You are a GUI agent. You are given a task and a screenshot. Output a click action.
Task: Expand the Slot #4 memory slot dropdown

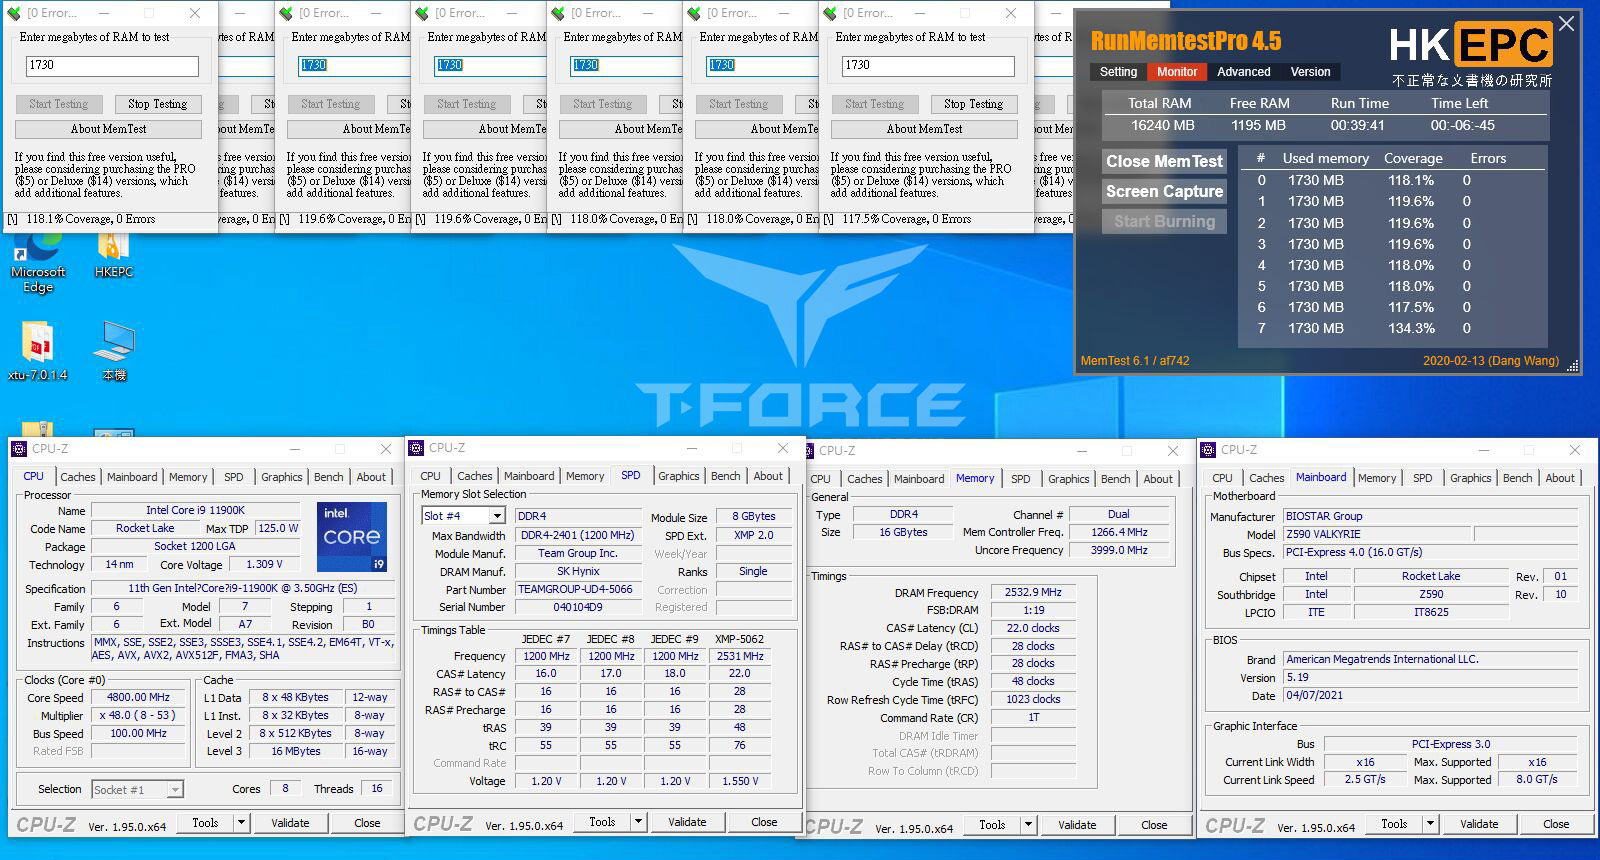coord(496,516)
